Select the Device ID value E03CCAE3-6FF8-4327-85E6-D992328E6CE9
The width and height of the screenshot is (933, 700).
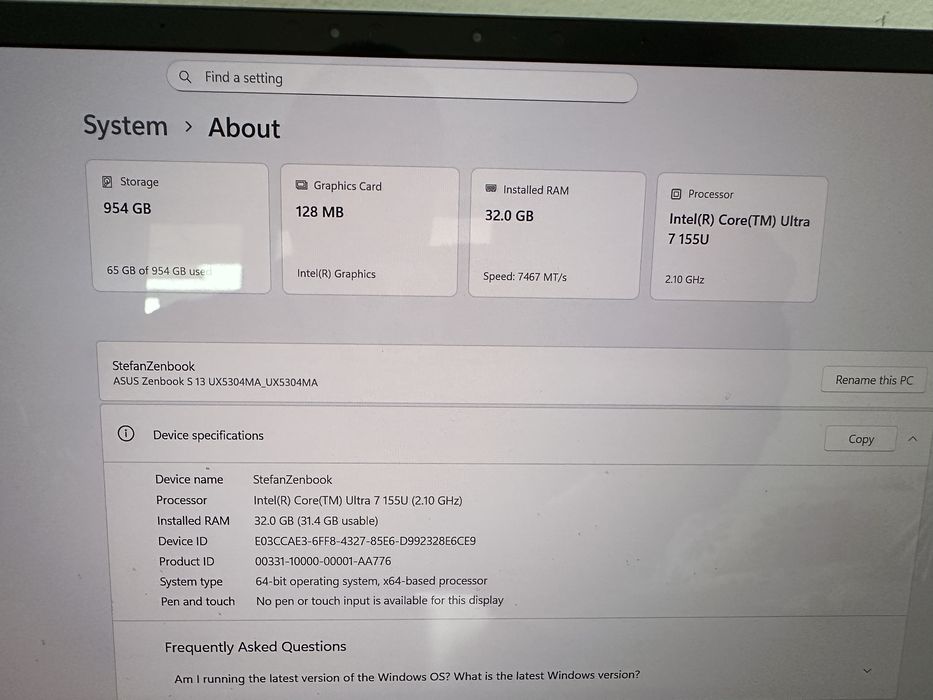(x=365, y=541)
